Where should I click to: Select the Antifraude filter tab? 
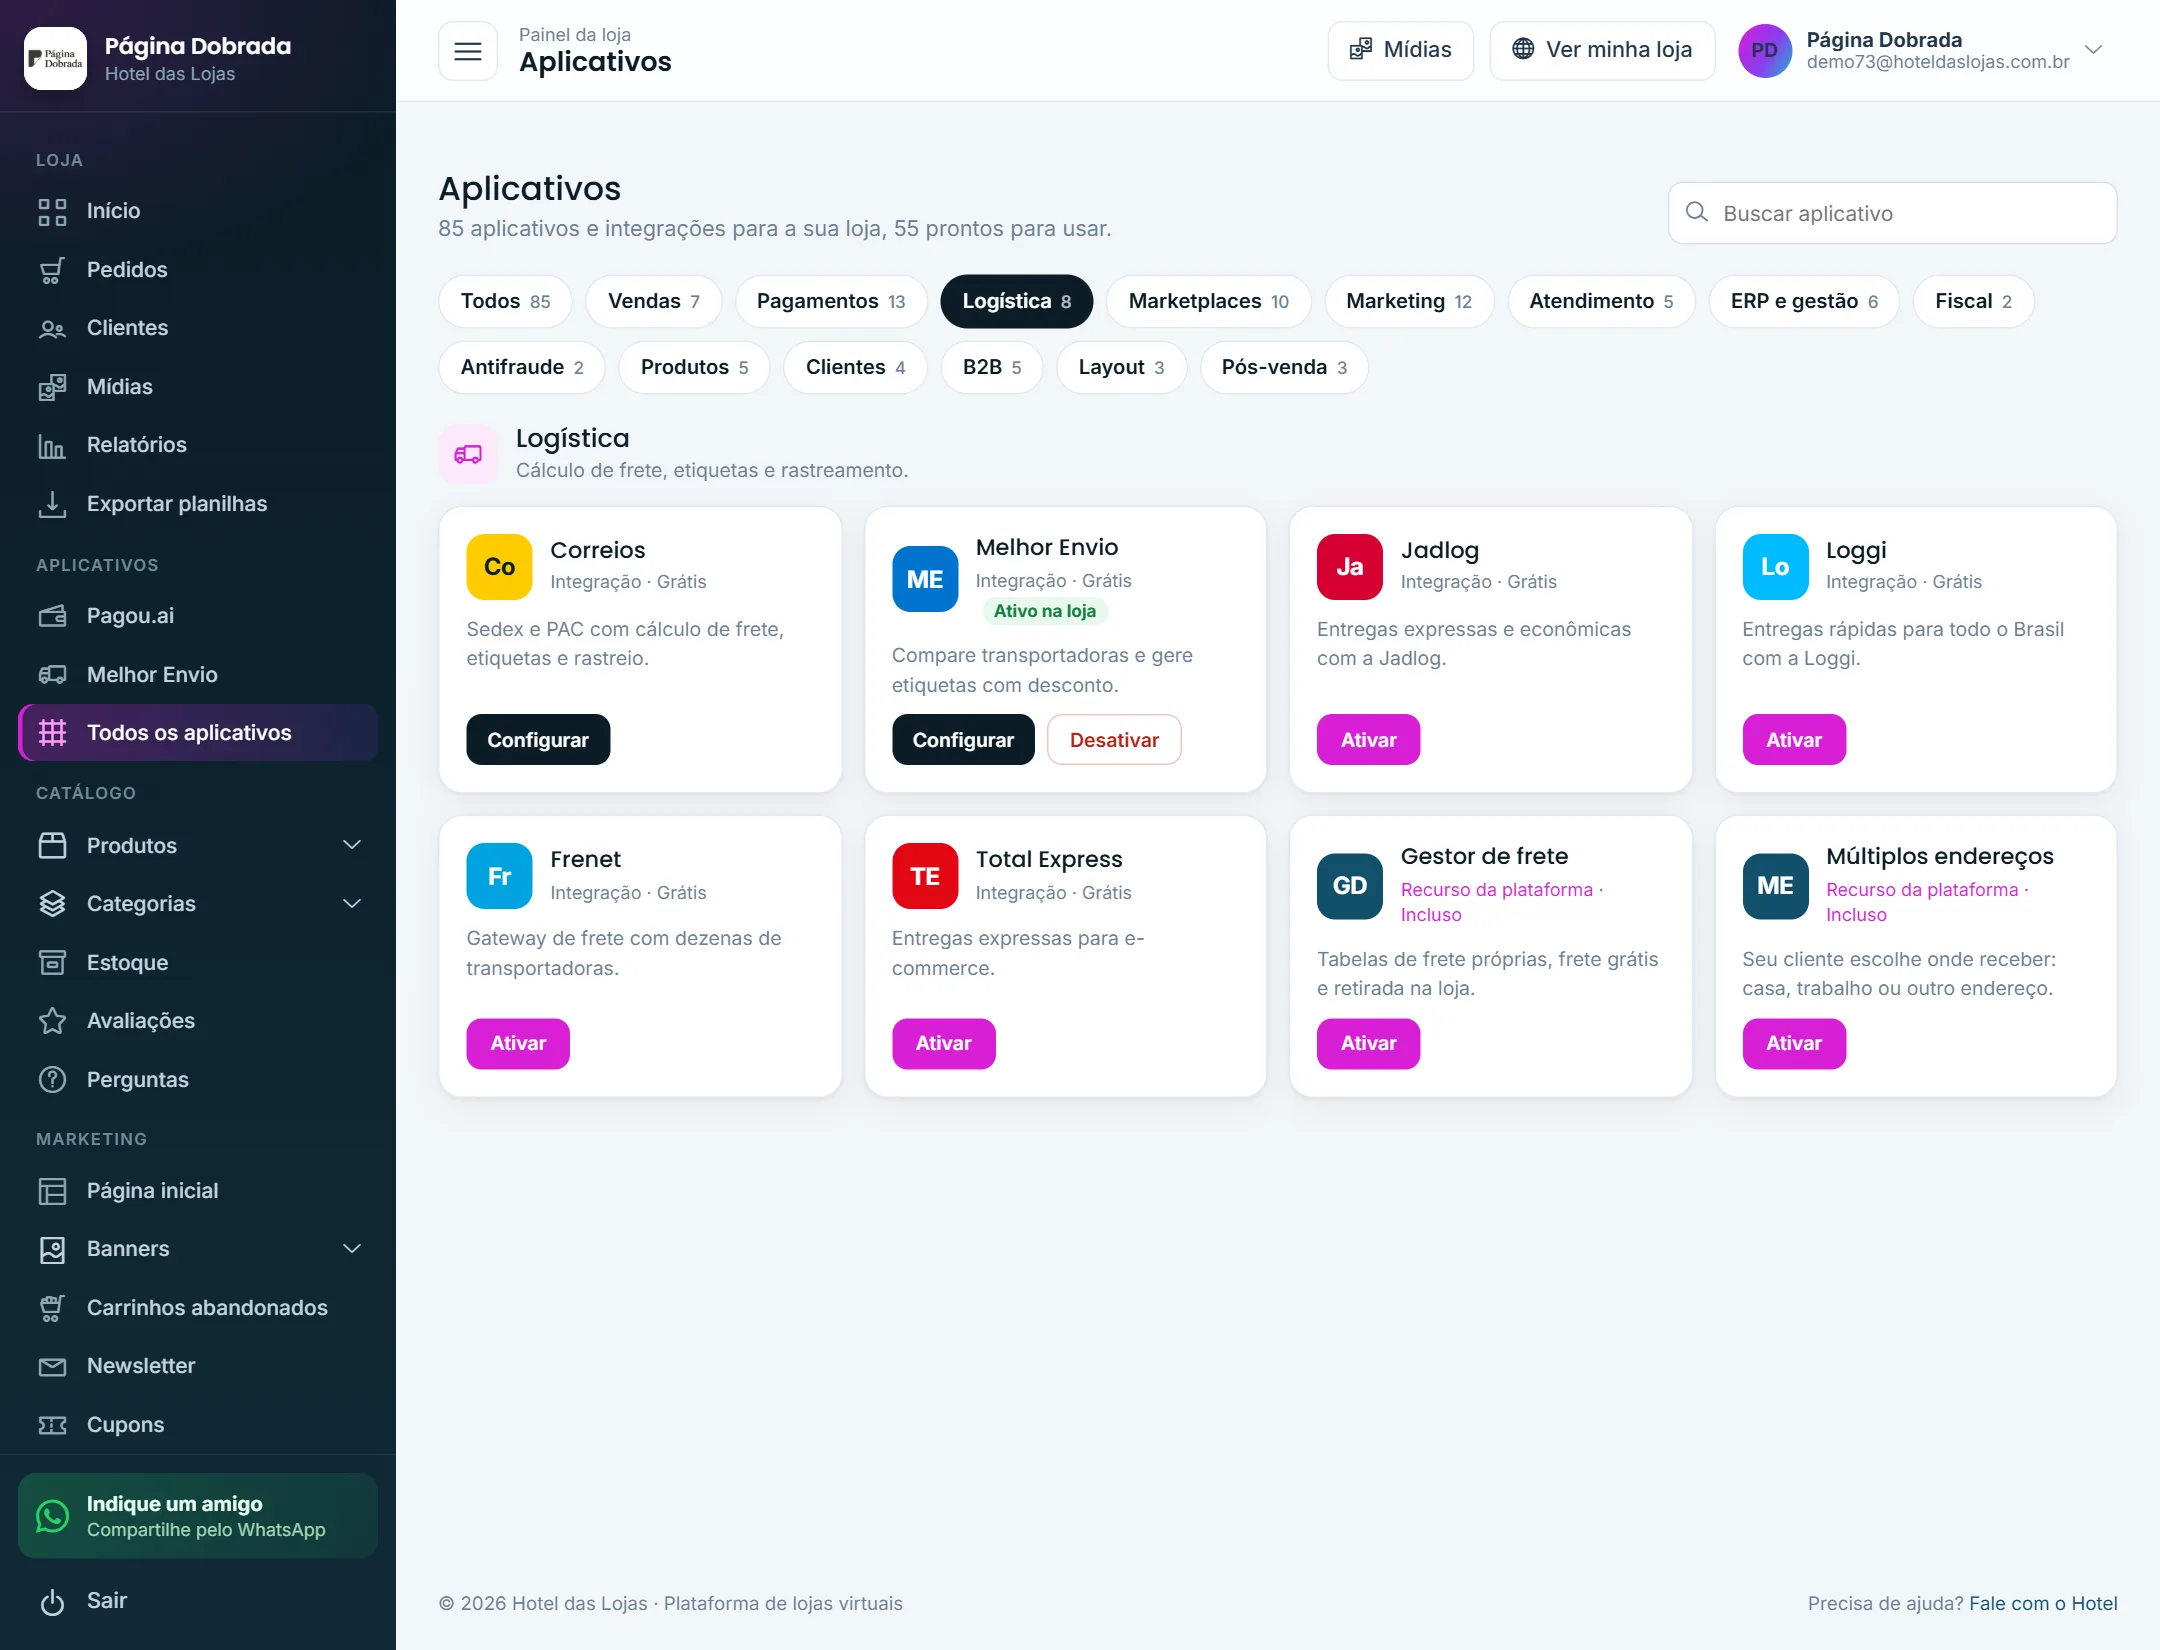coord(522,367)
